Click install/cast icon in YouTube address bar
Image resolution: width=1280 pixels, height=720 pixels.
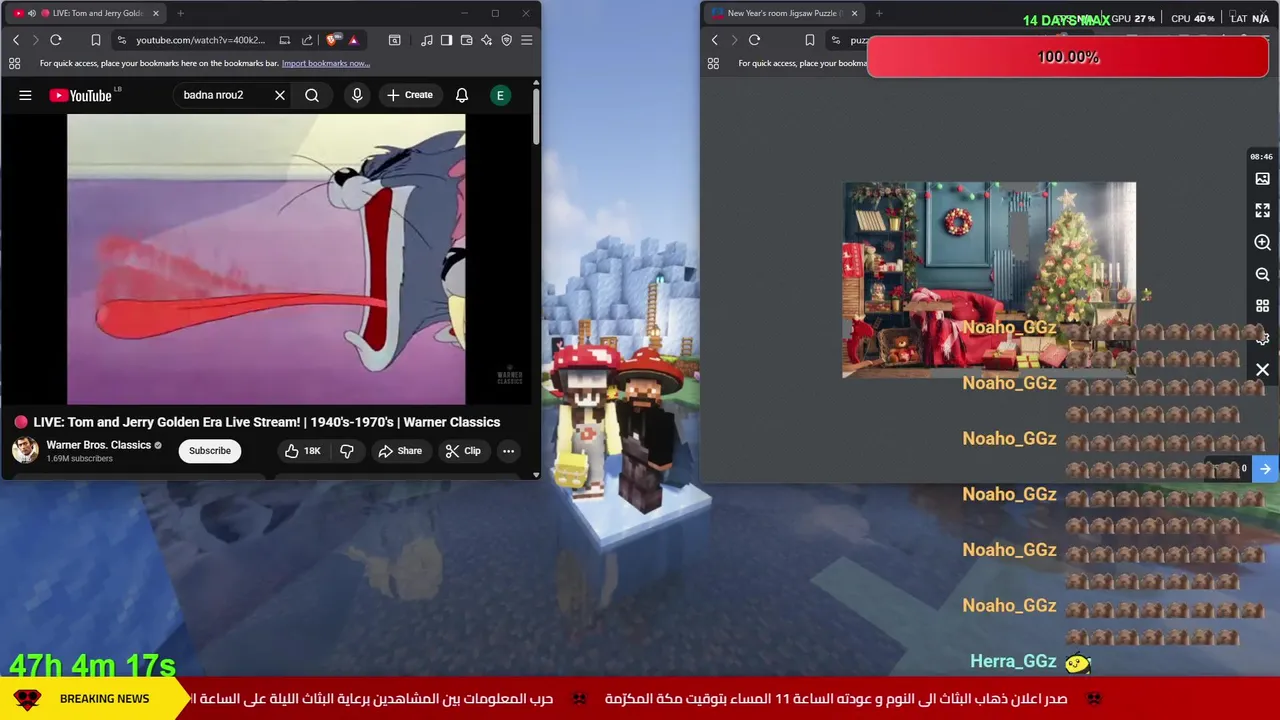pyautogui.click(x=285, y=40)
